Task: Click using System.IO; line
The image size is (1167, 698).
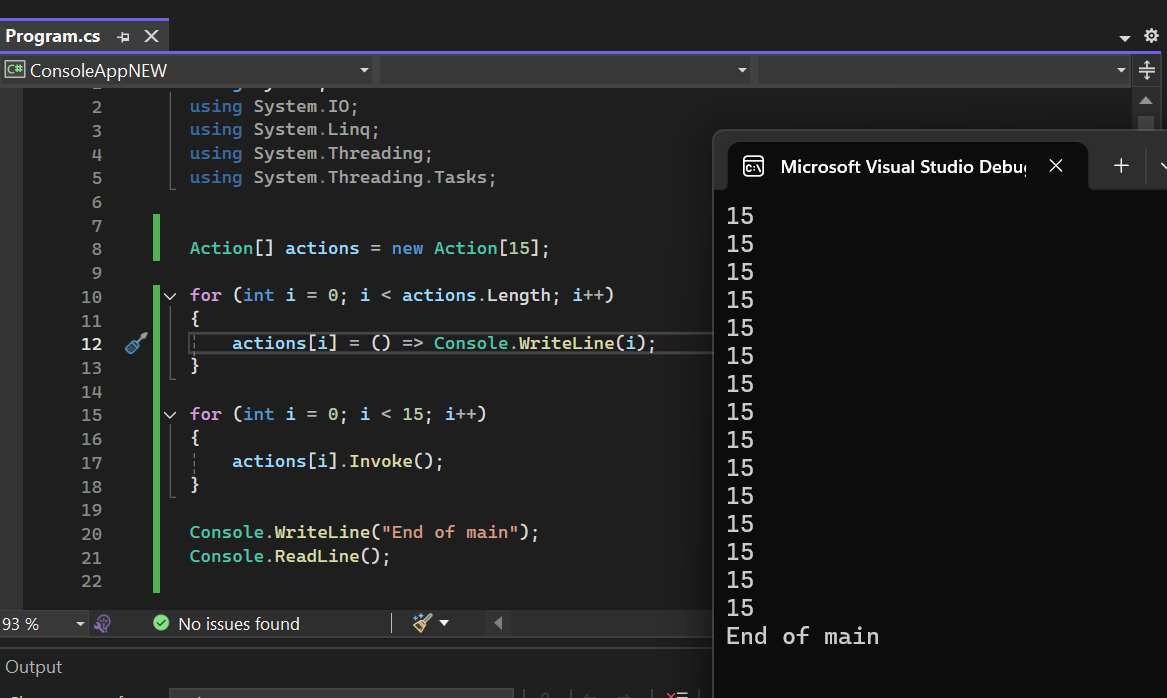Action: coord(274,107)
